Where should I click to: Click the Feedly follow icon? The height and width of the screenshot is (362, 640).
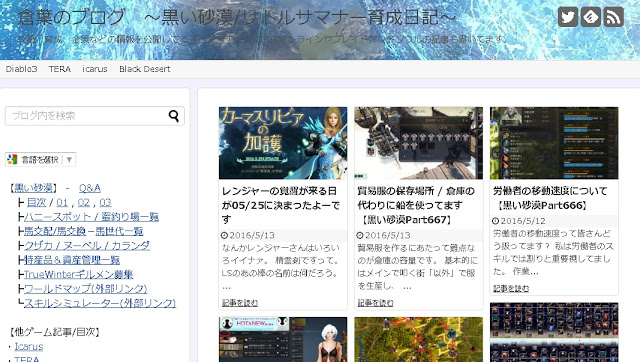(591, 17)
